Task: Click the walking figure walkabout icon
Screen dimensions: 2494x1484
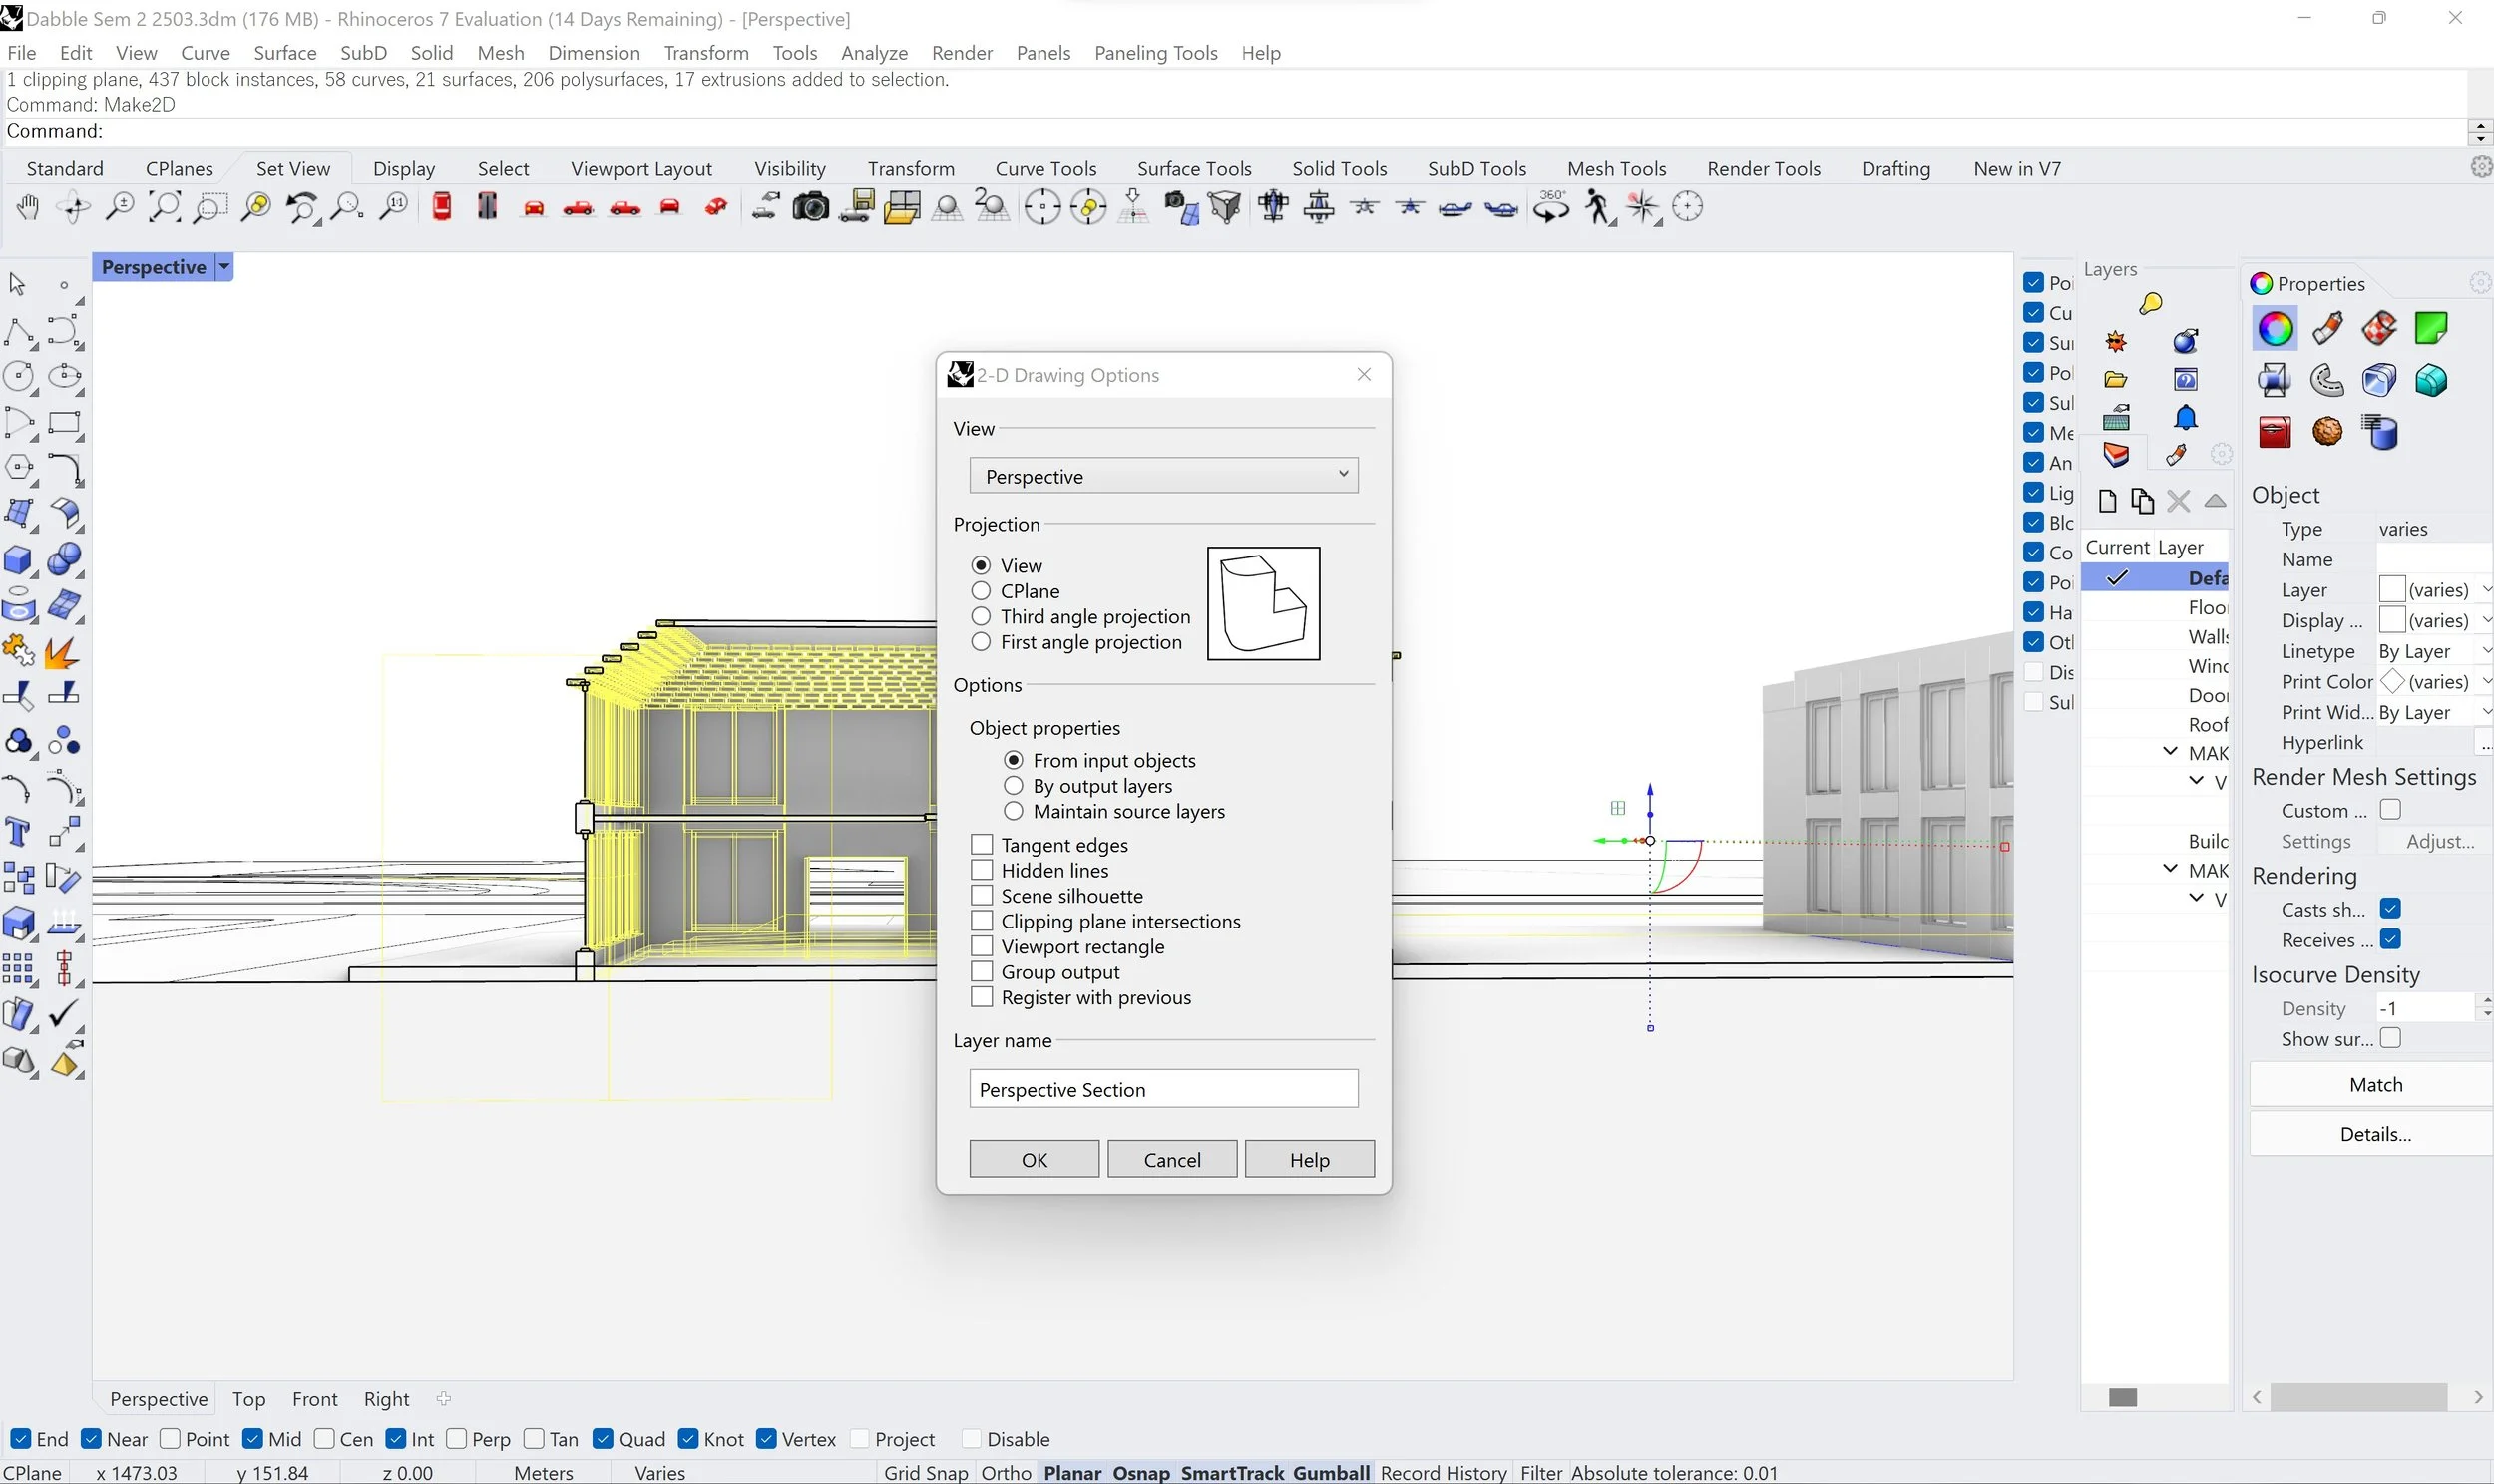Action: (x=1597, y=208)
